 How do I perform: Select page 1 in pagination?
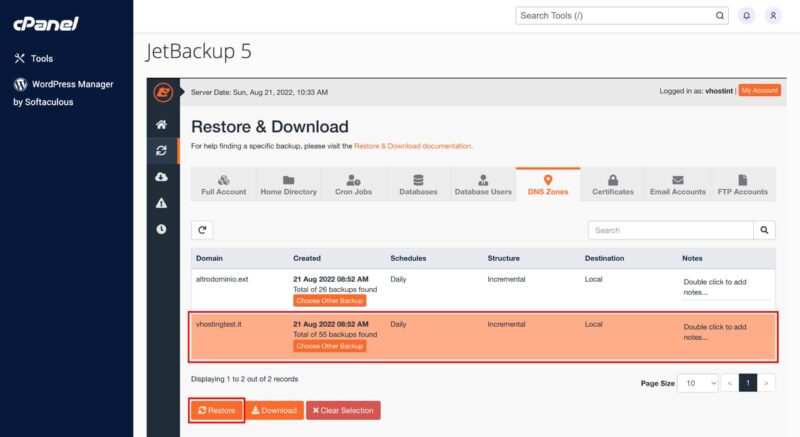coord(748,383)
